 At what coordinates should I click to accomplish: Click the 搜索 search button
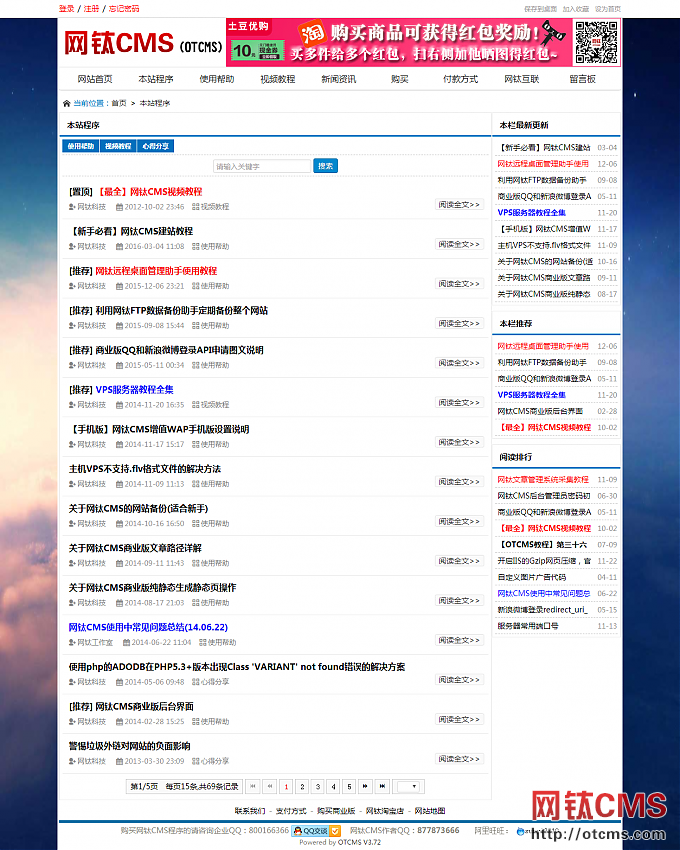tap(326, 166)
